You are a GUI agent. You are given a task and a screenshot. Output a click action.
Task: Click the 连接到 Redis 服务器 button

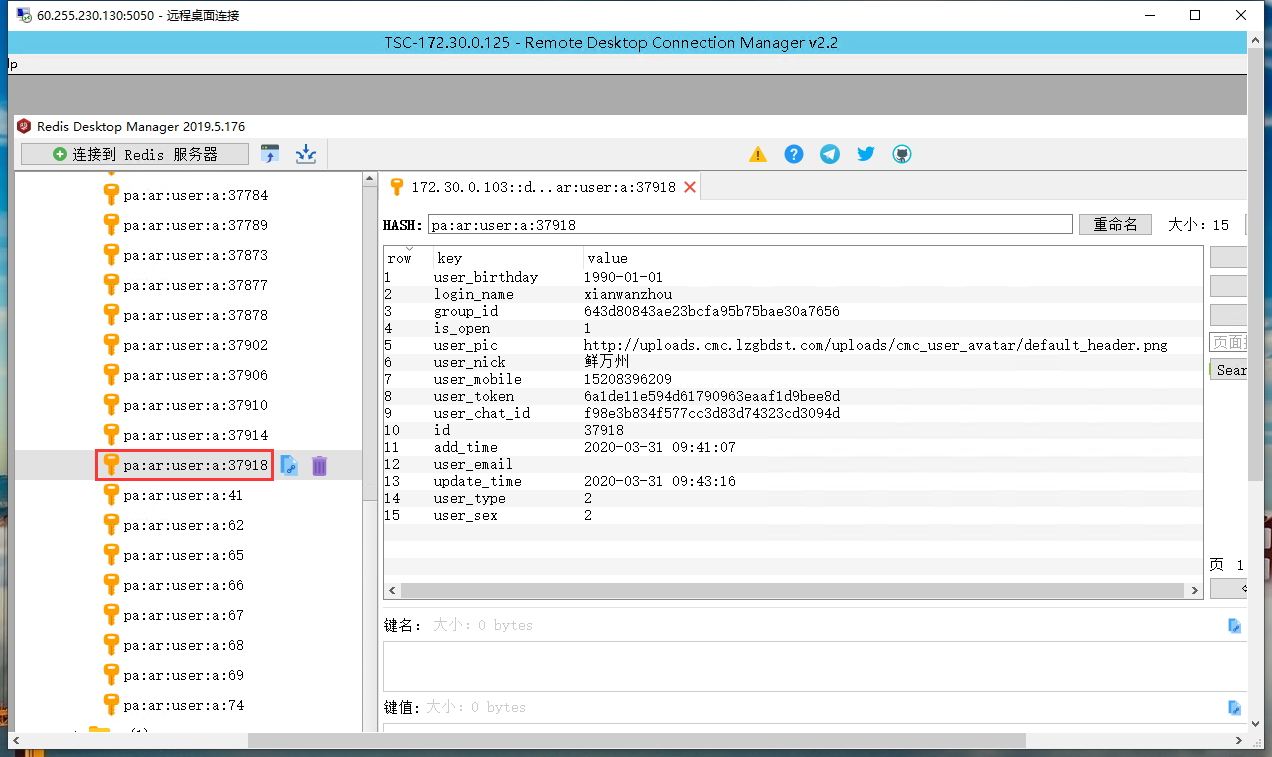coord(135,154)
